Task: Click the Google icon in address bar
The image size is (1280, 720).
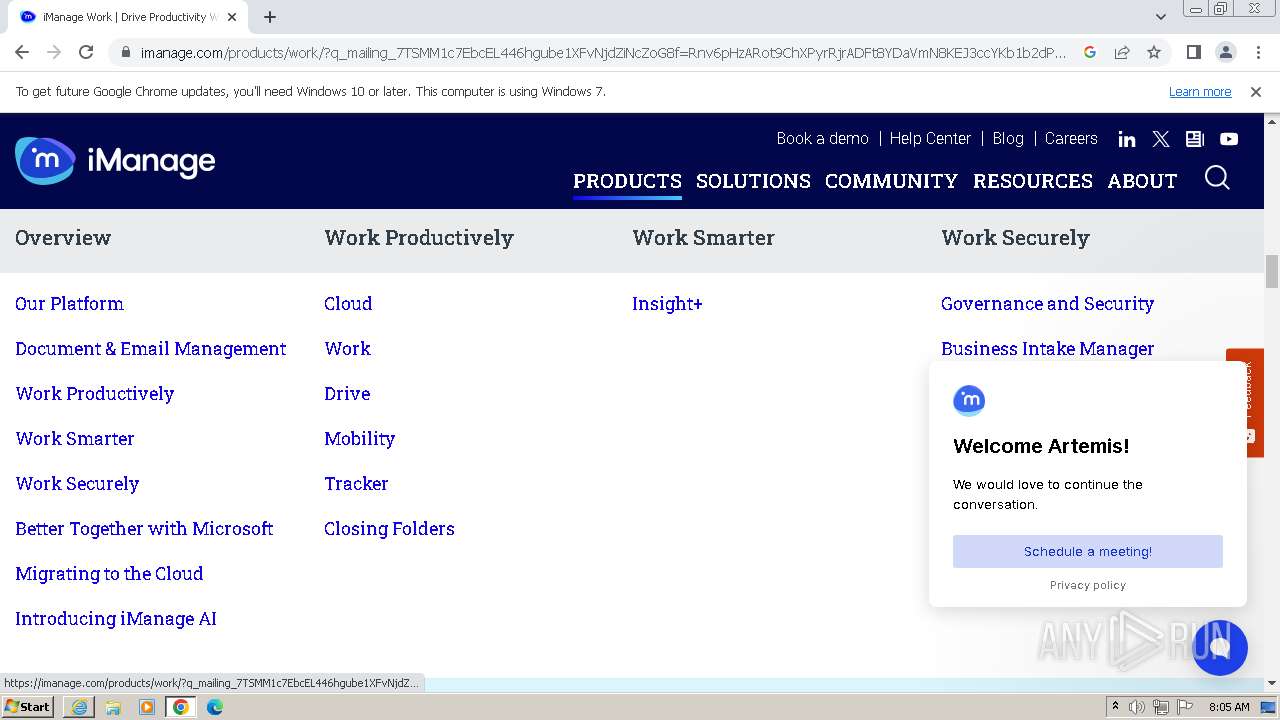Action: [x=1090, y=52]
